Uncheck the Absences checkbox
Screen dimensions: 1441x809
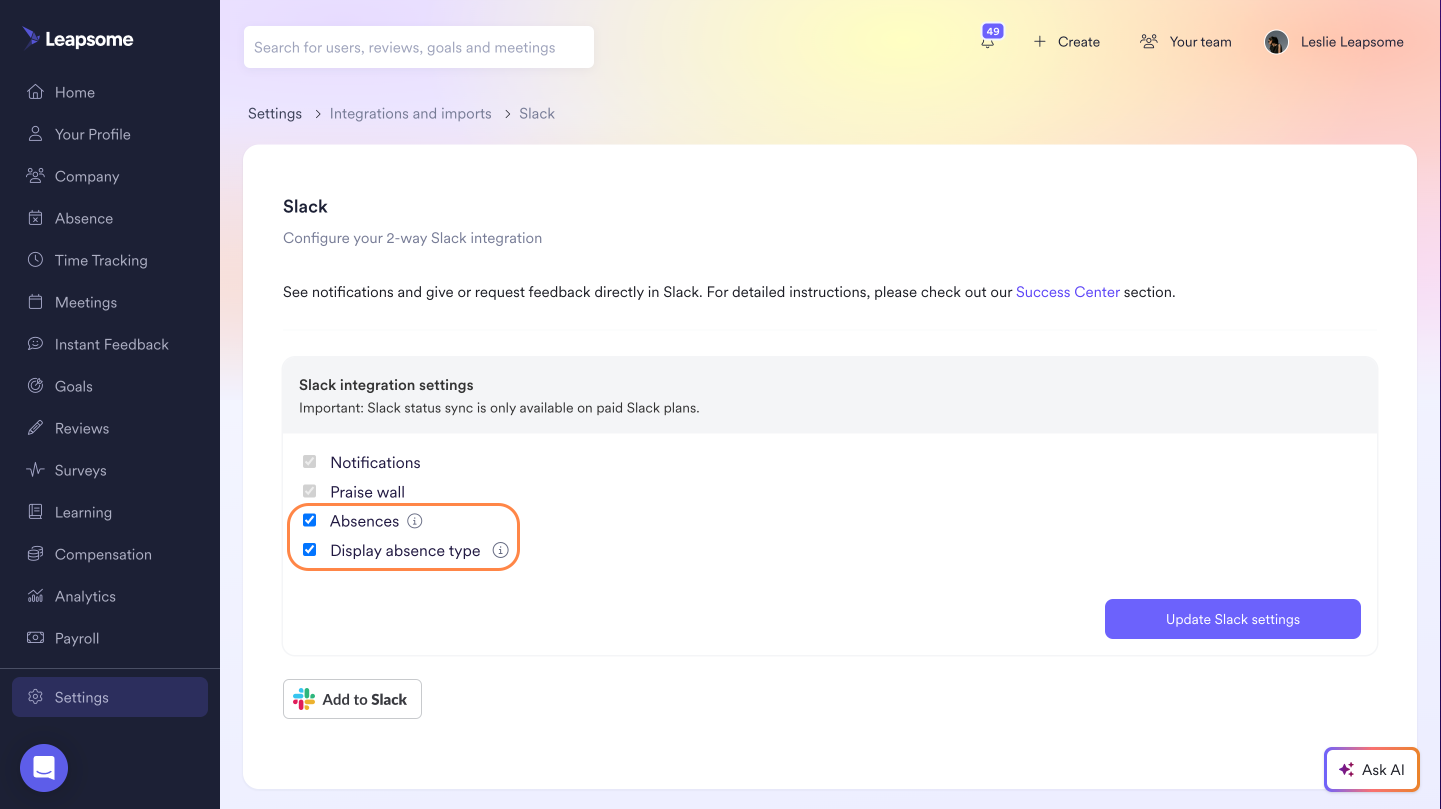coord(310,520)
